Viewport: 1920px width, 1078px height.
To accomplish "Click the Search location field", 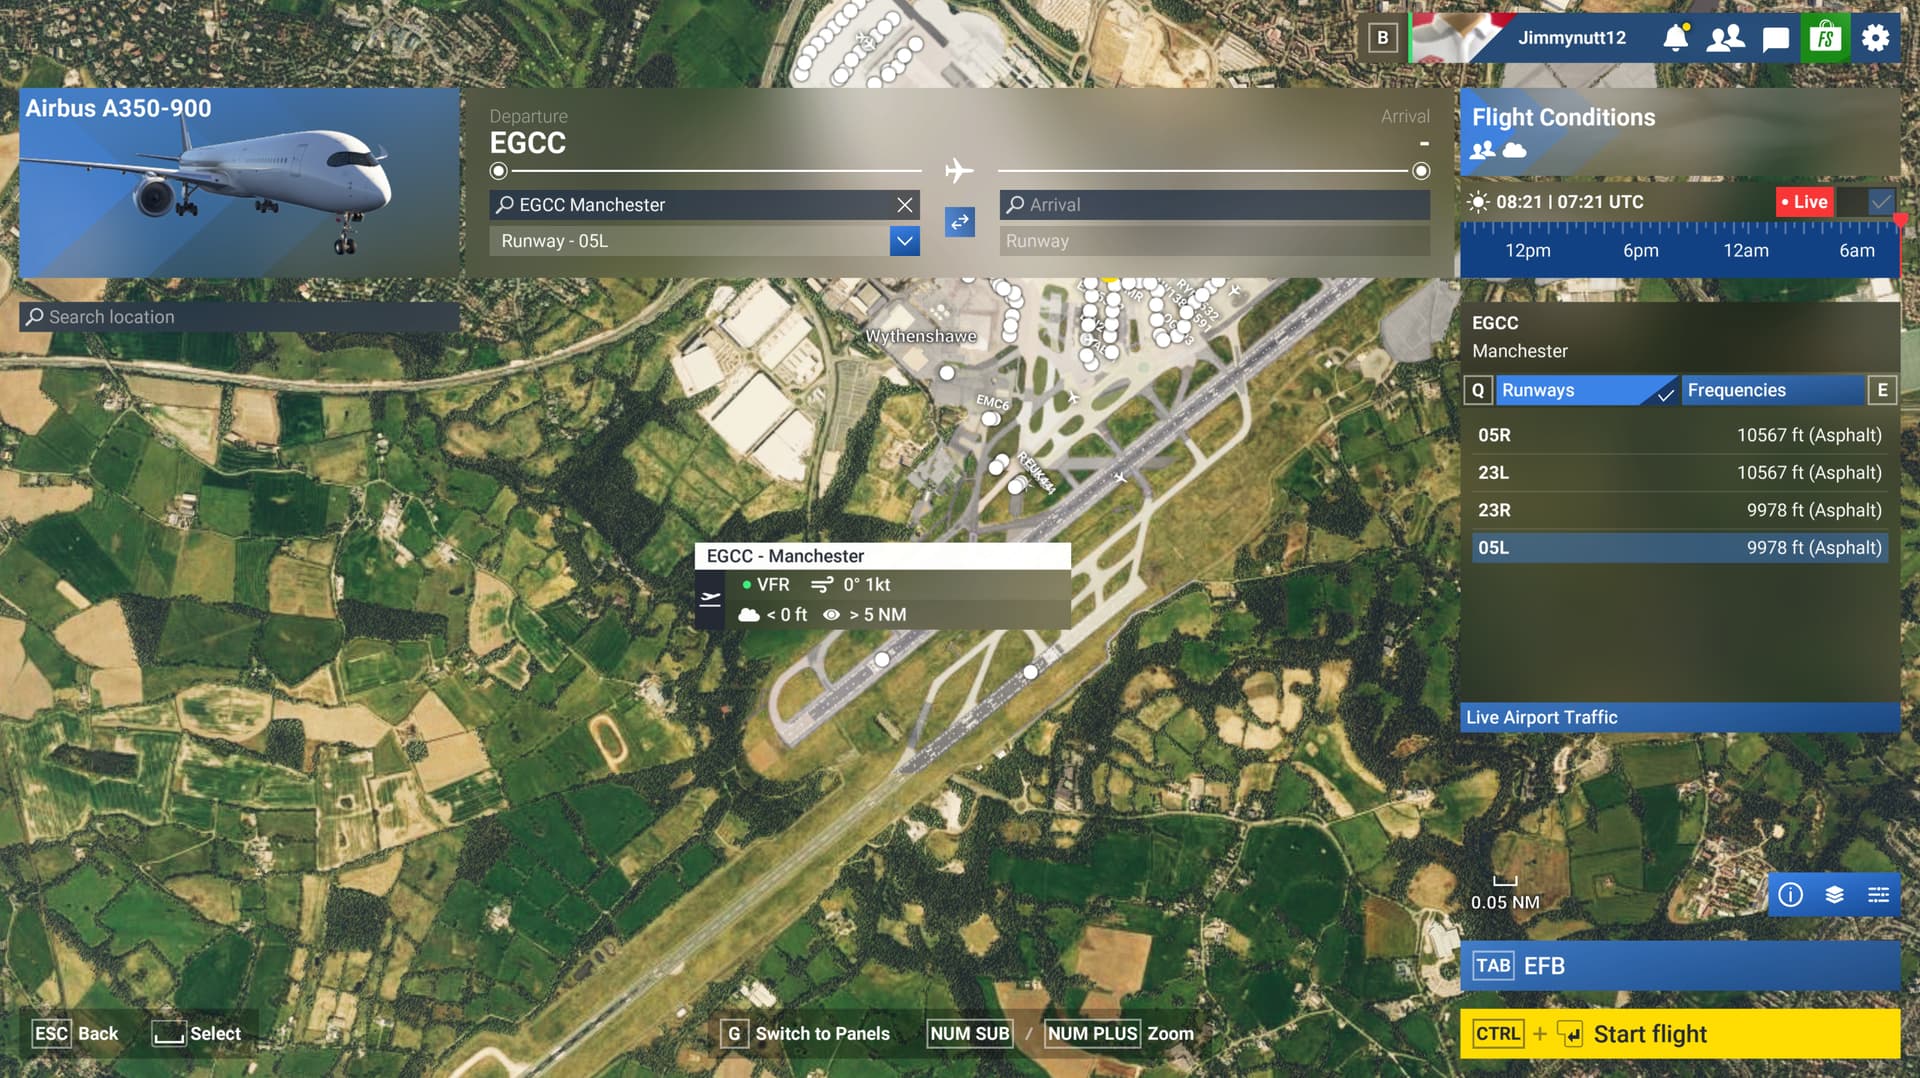I will tap(239, 317).
